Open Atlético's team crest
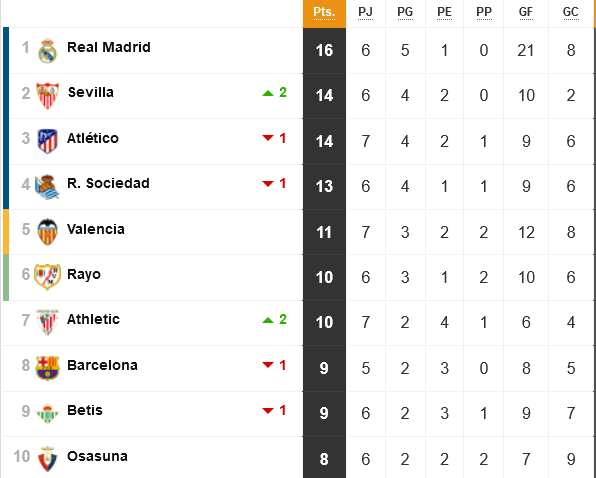The image size is (596, 478). pyautogui.click(x=48, y=141)
